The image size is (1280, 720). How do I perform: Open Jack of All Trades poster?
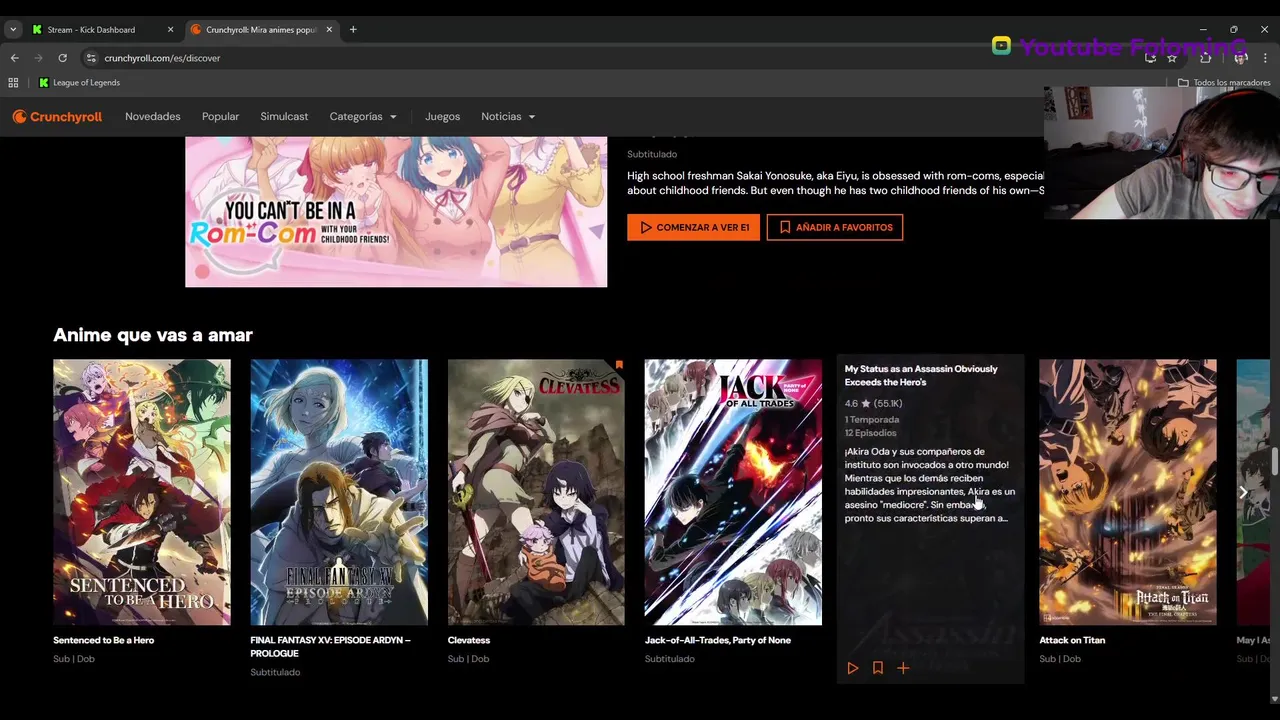[733, 492]
